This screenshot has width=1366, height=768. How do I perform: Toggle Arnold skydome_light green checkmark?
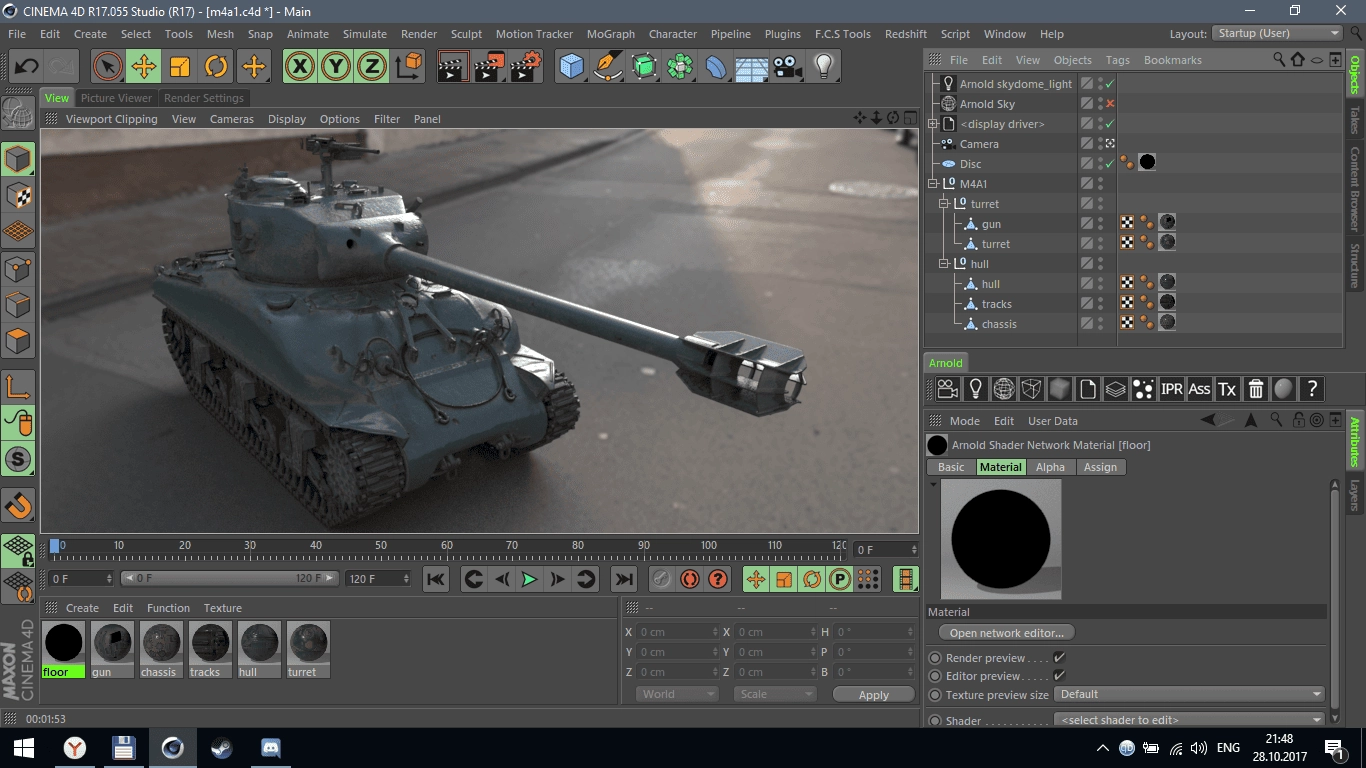1110,84
